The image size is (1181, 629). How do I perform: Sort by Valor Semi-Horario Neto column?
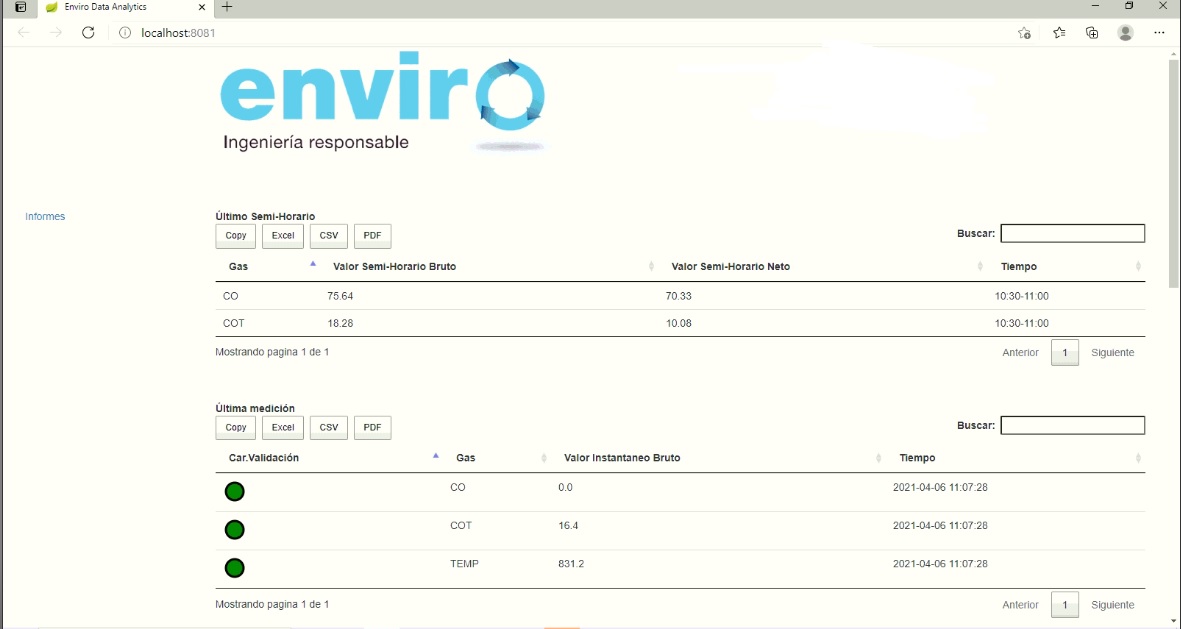tap(822, 267)
